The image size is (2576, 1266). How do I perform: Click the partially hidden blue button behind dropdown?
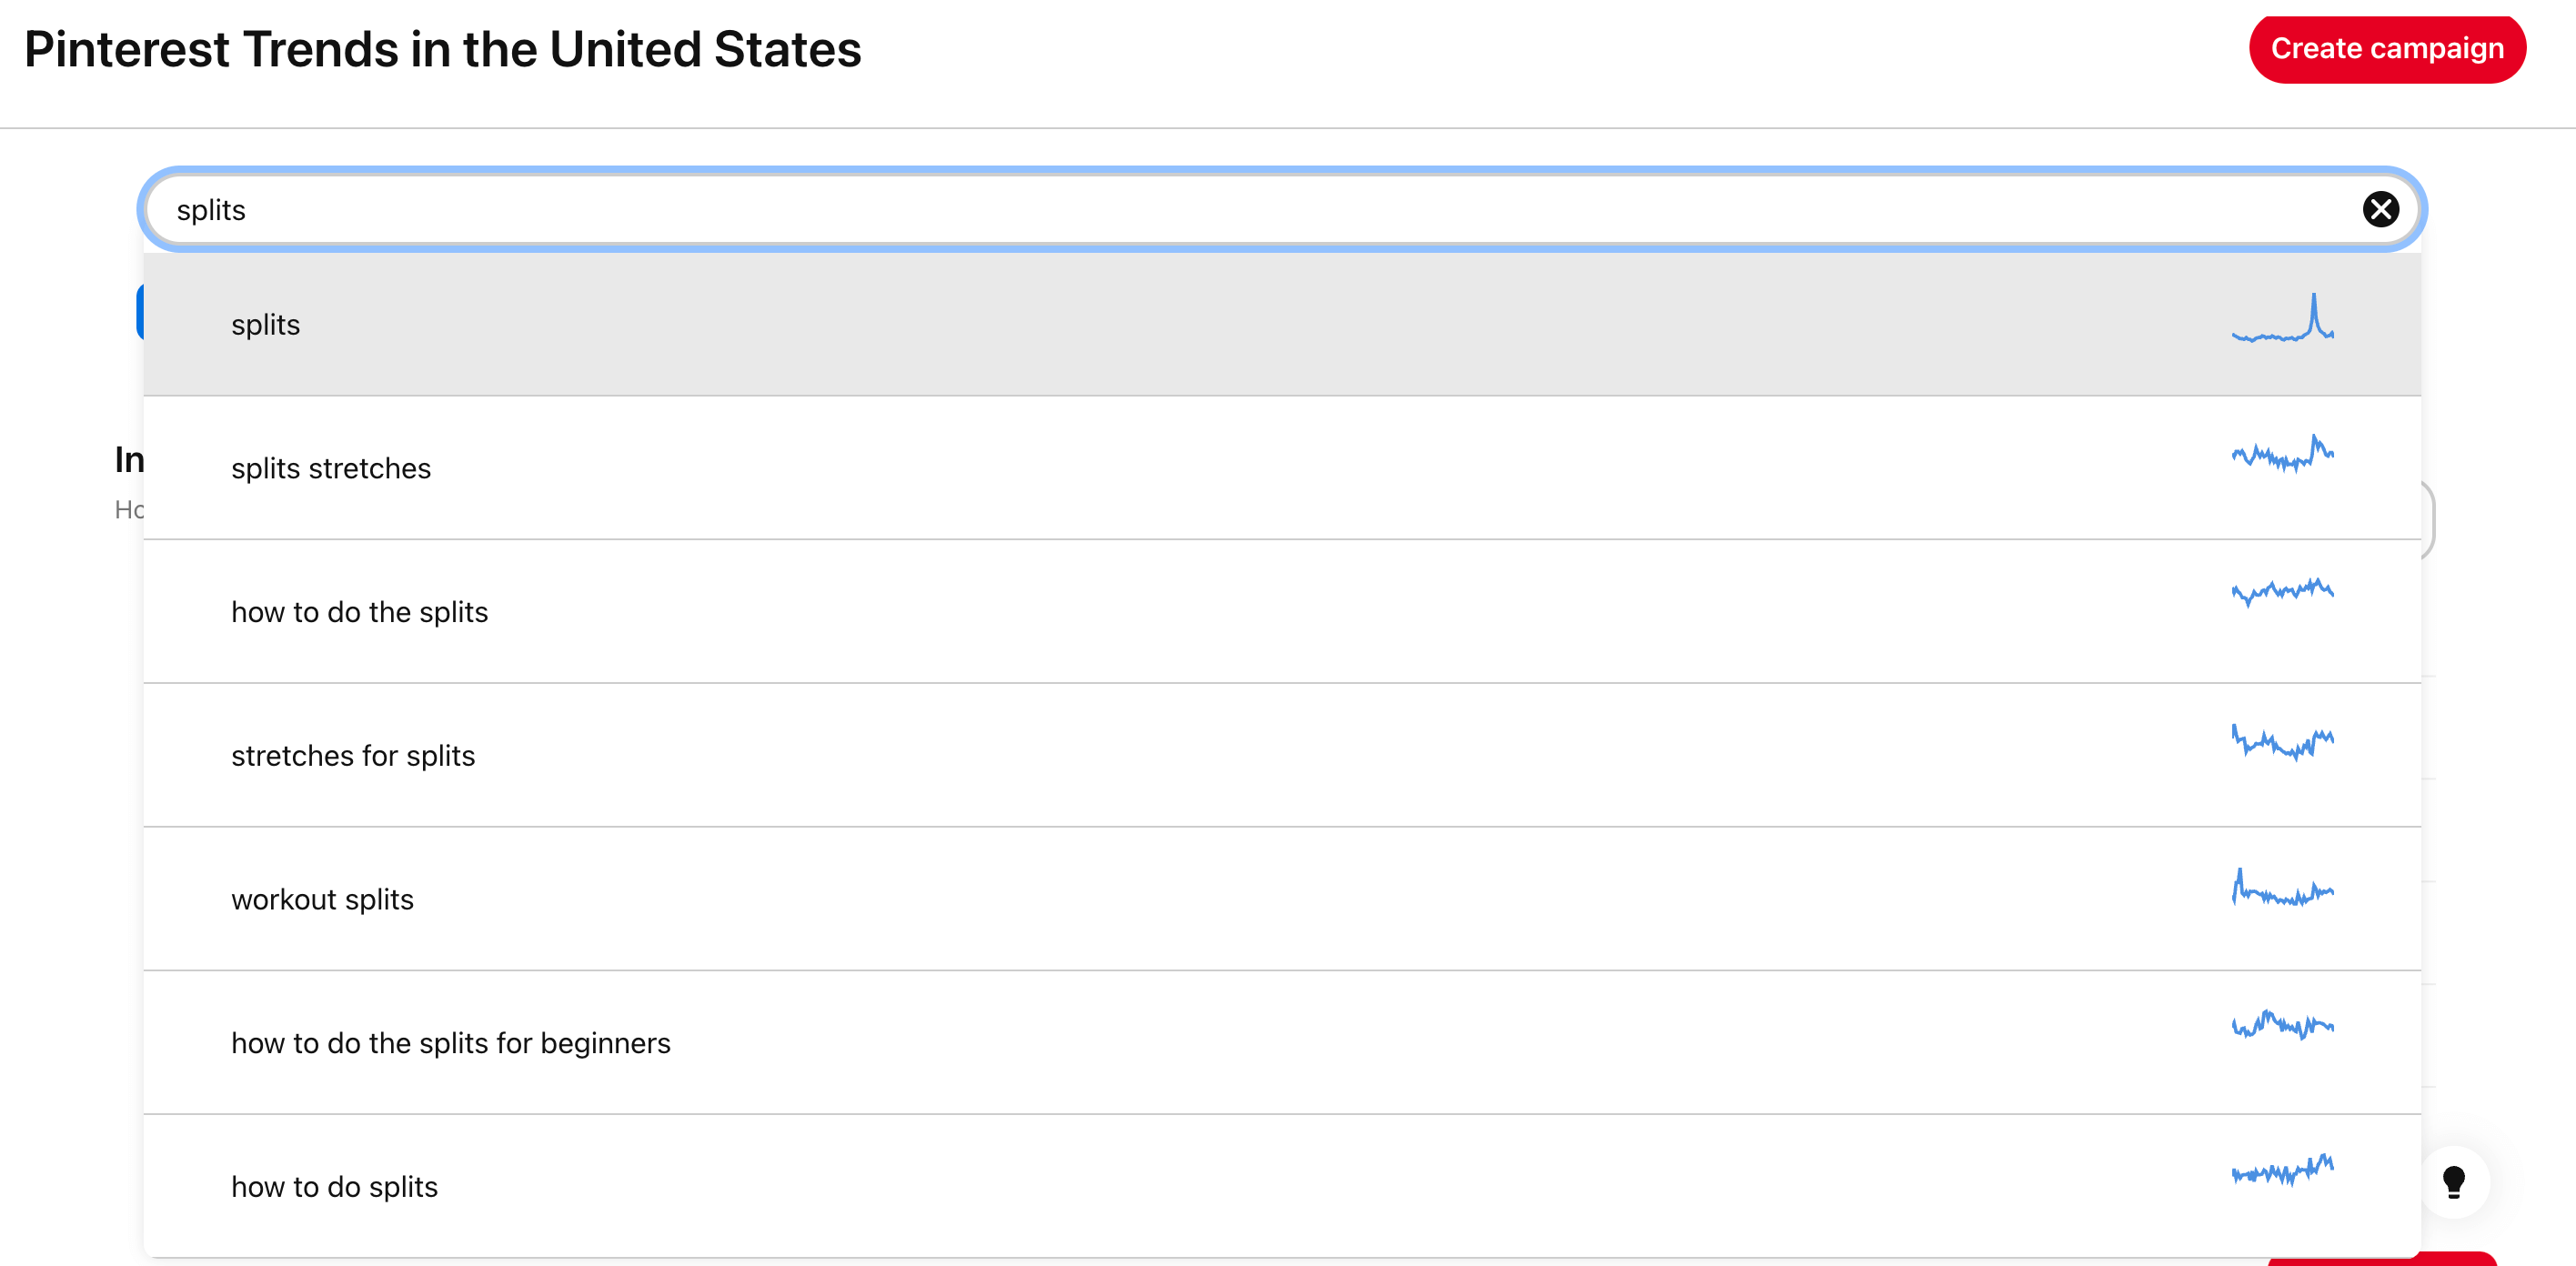140,311
